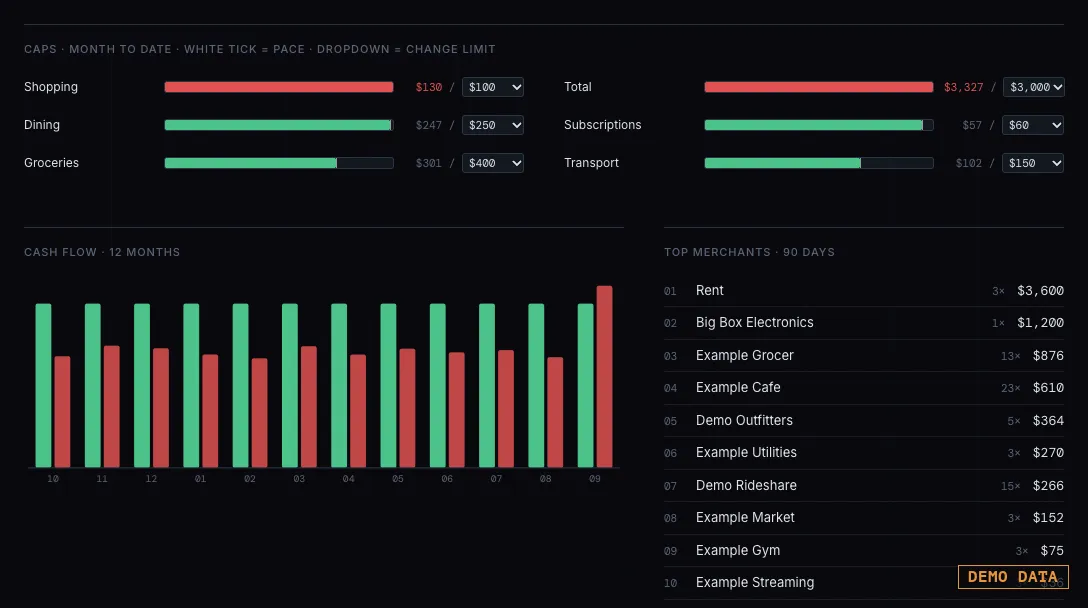The image size is (1088, 608).
Task: Select the Example Grocer merchant
Action: [x=864, y=355]
